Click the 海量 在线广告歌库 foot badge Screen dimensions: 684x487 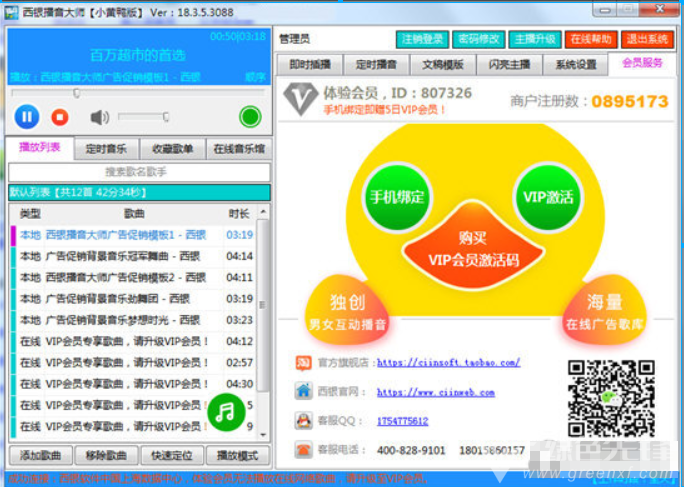(604, 311)
